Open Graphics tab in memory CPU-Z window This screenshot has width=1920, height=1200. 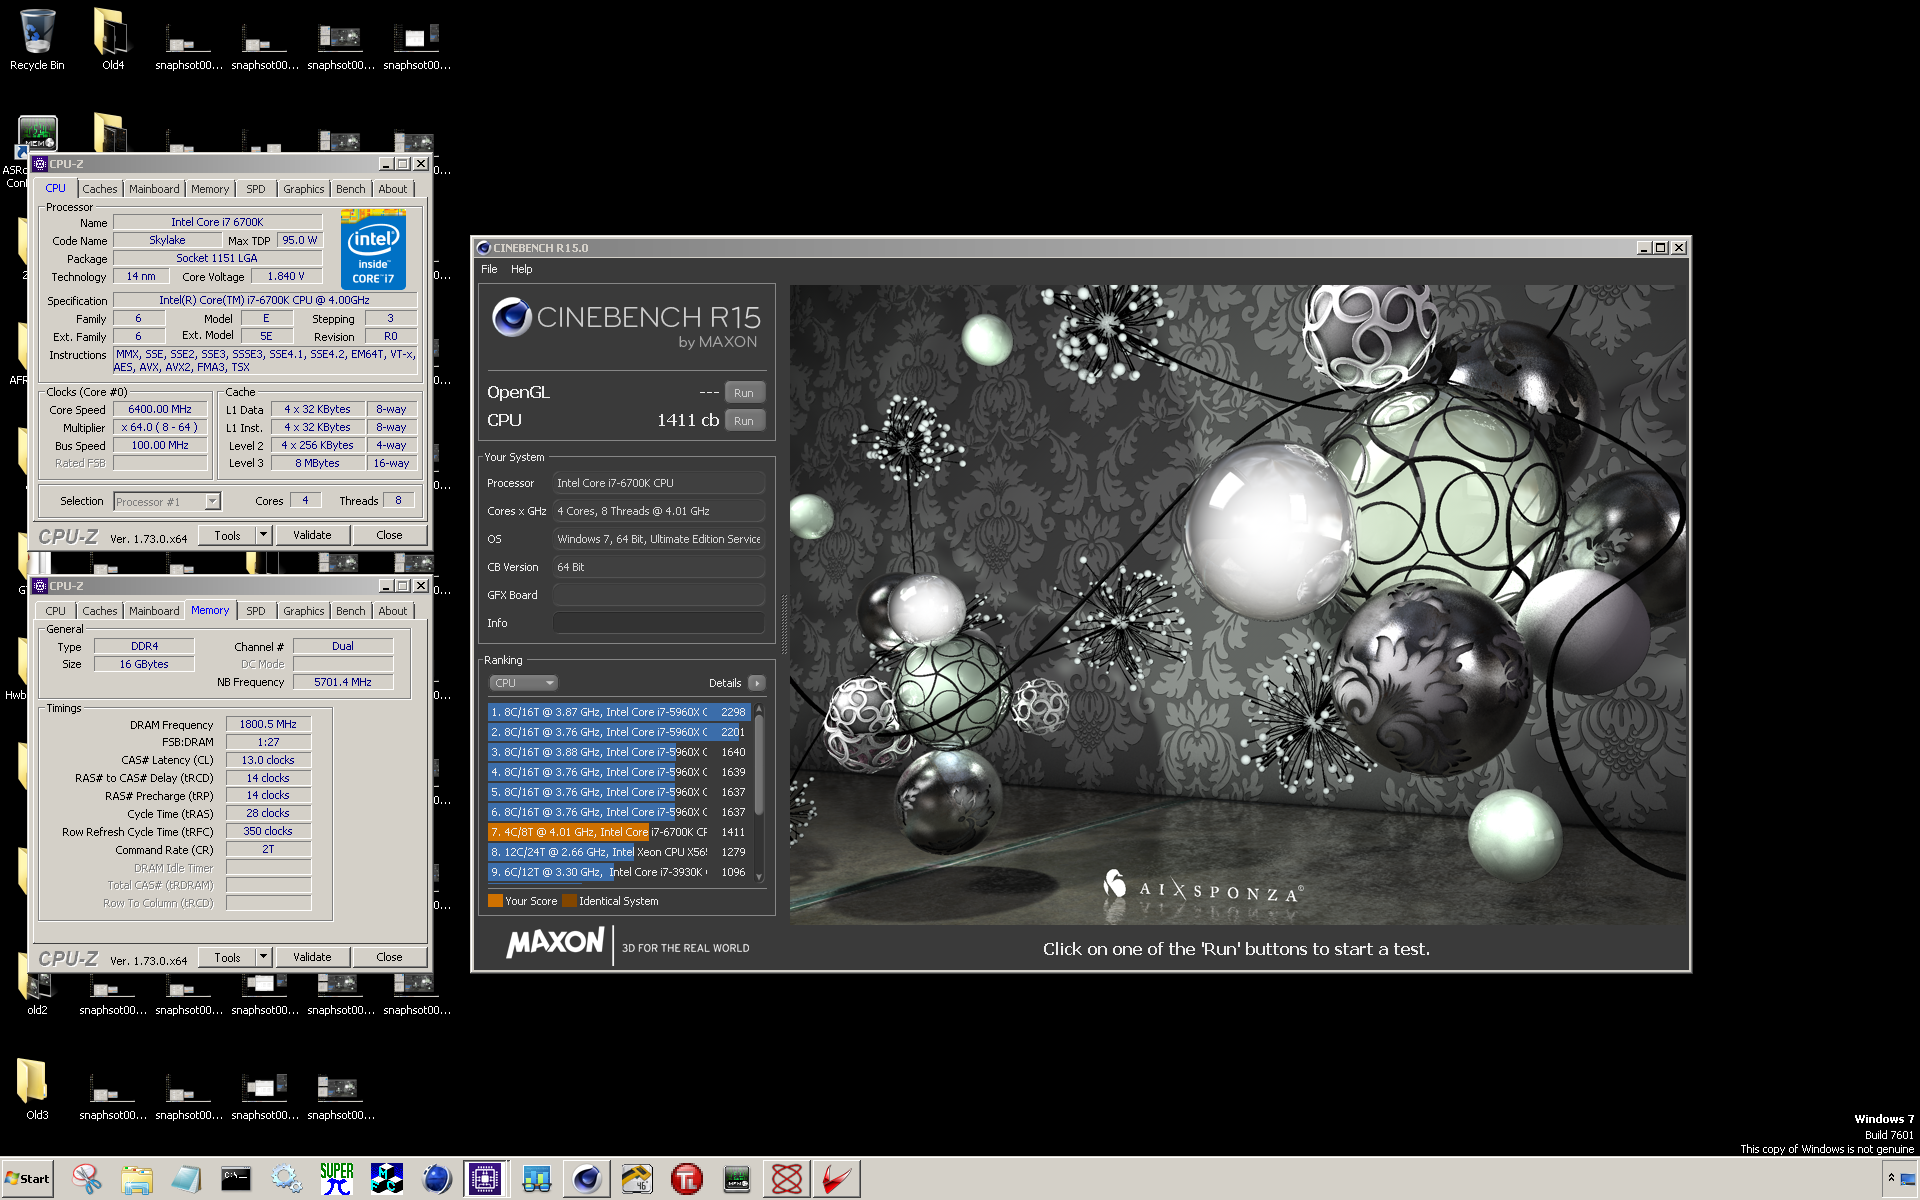coord(304,611)
